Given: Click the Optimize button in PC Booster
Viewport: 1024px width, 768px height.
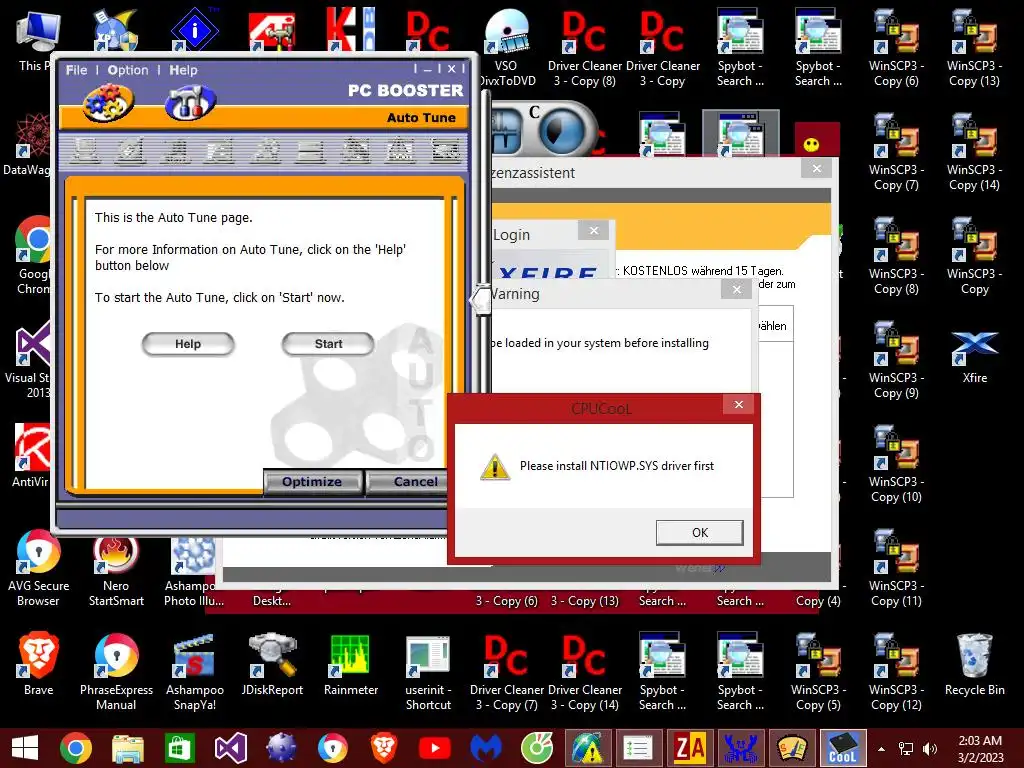Looking at the screenshot, I should click(x=312, y=482).
